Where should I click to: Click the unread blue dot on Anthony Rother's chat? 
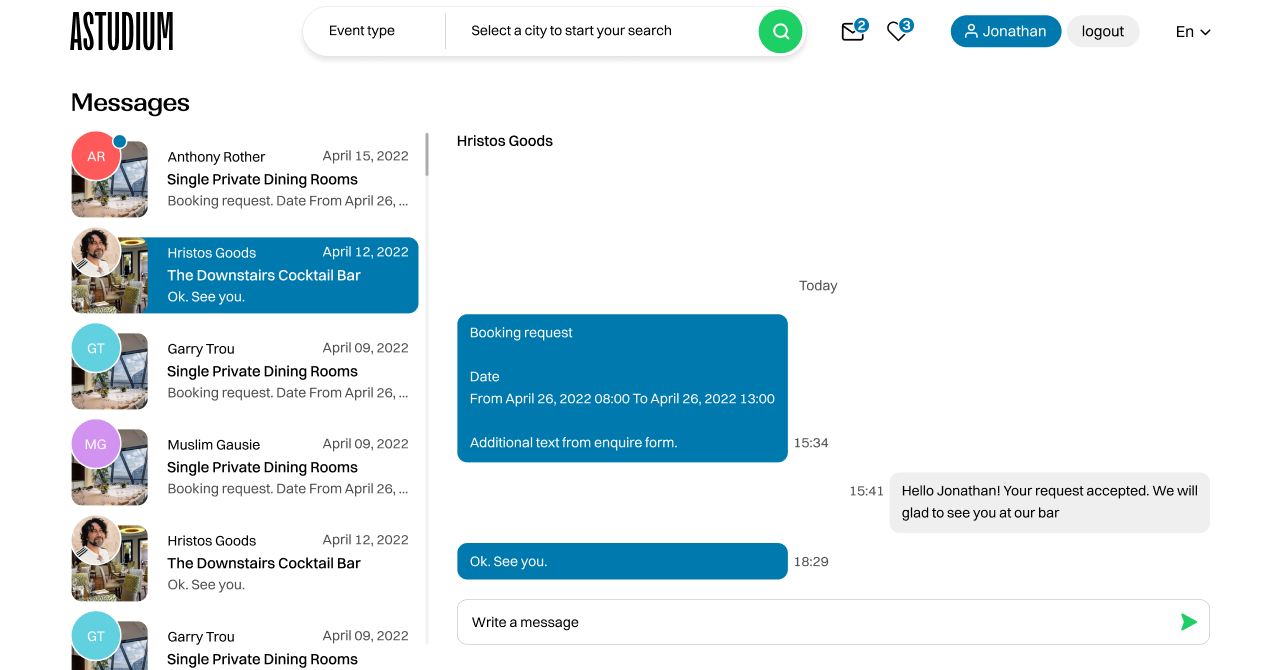coord(121,142)
